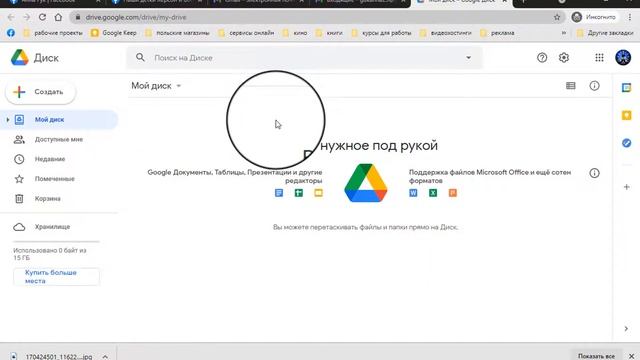Click the Google Docs blue icon
The width and height of the screenshot is (640, 360).
tap(279, 193)
